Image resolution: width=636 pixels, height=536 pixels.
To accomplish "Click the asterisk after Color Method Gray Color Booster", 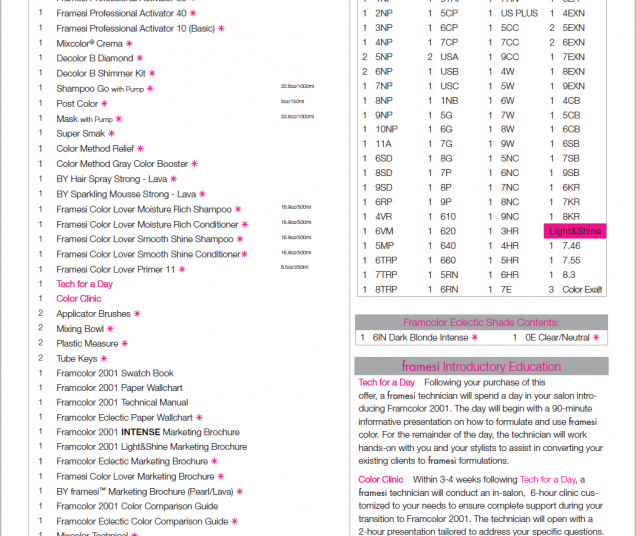I will [195, 164].
